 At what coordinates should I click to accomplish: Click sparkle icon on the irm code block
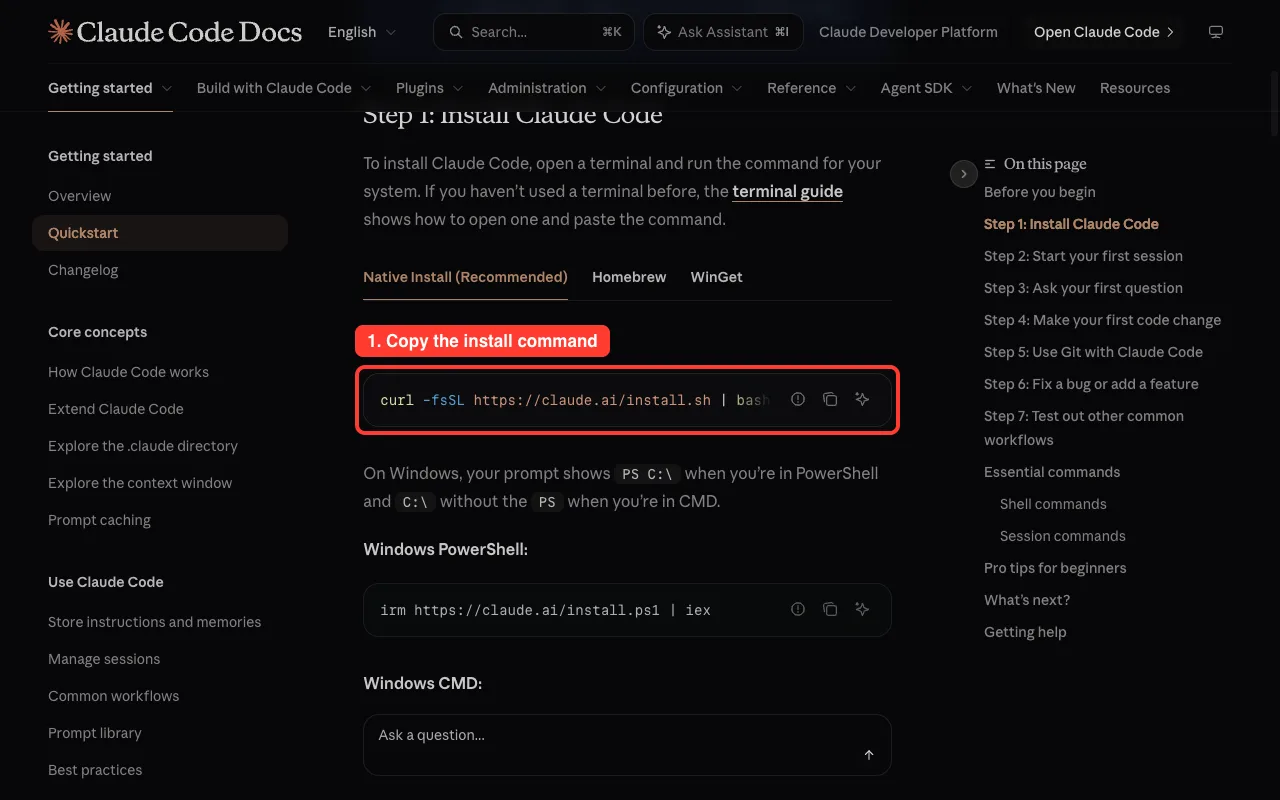point(862,609)
